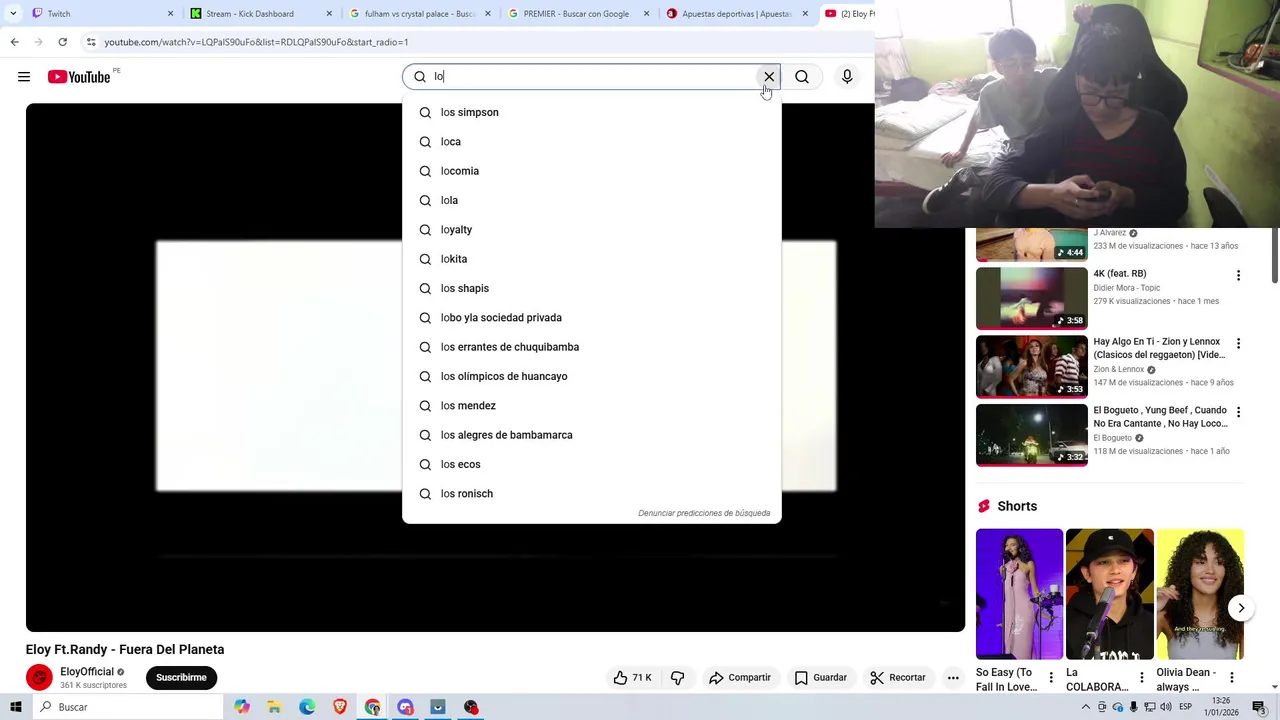The image size is (1280, 720).
Task: Open options for 'La COLABORA...' short
Action: (x=1141, y=678)
